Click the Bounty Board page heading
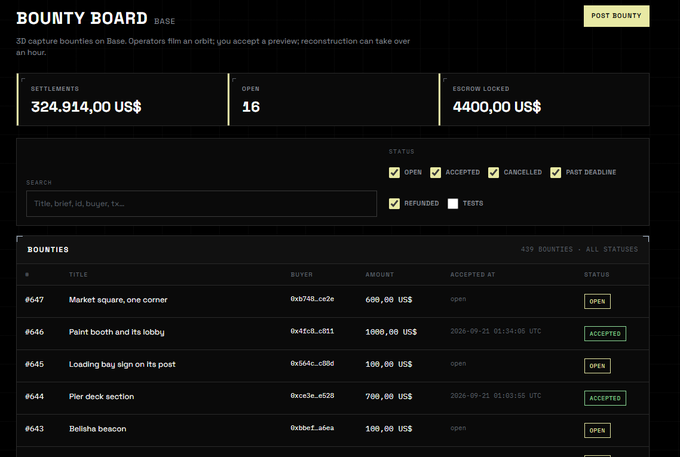Viewport: 680px width, 457px height. point(82,18)
